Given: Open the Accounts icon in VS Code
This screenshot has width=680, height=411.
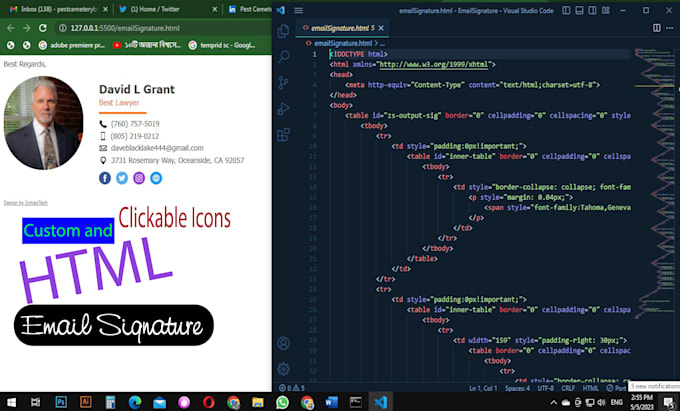Looking at the screenshot, I should 284,343.
